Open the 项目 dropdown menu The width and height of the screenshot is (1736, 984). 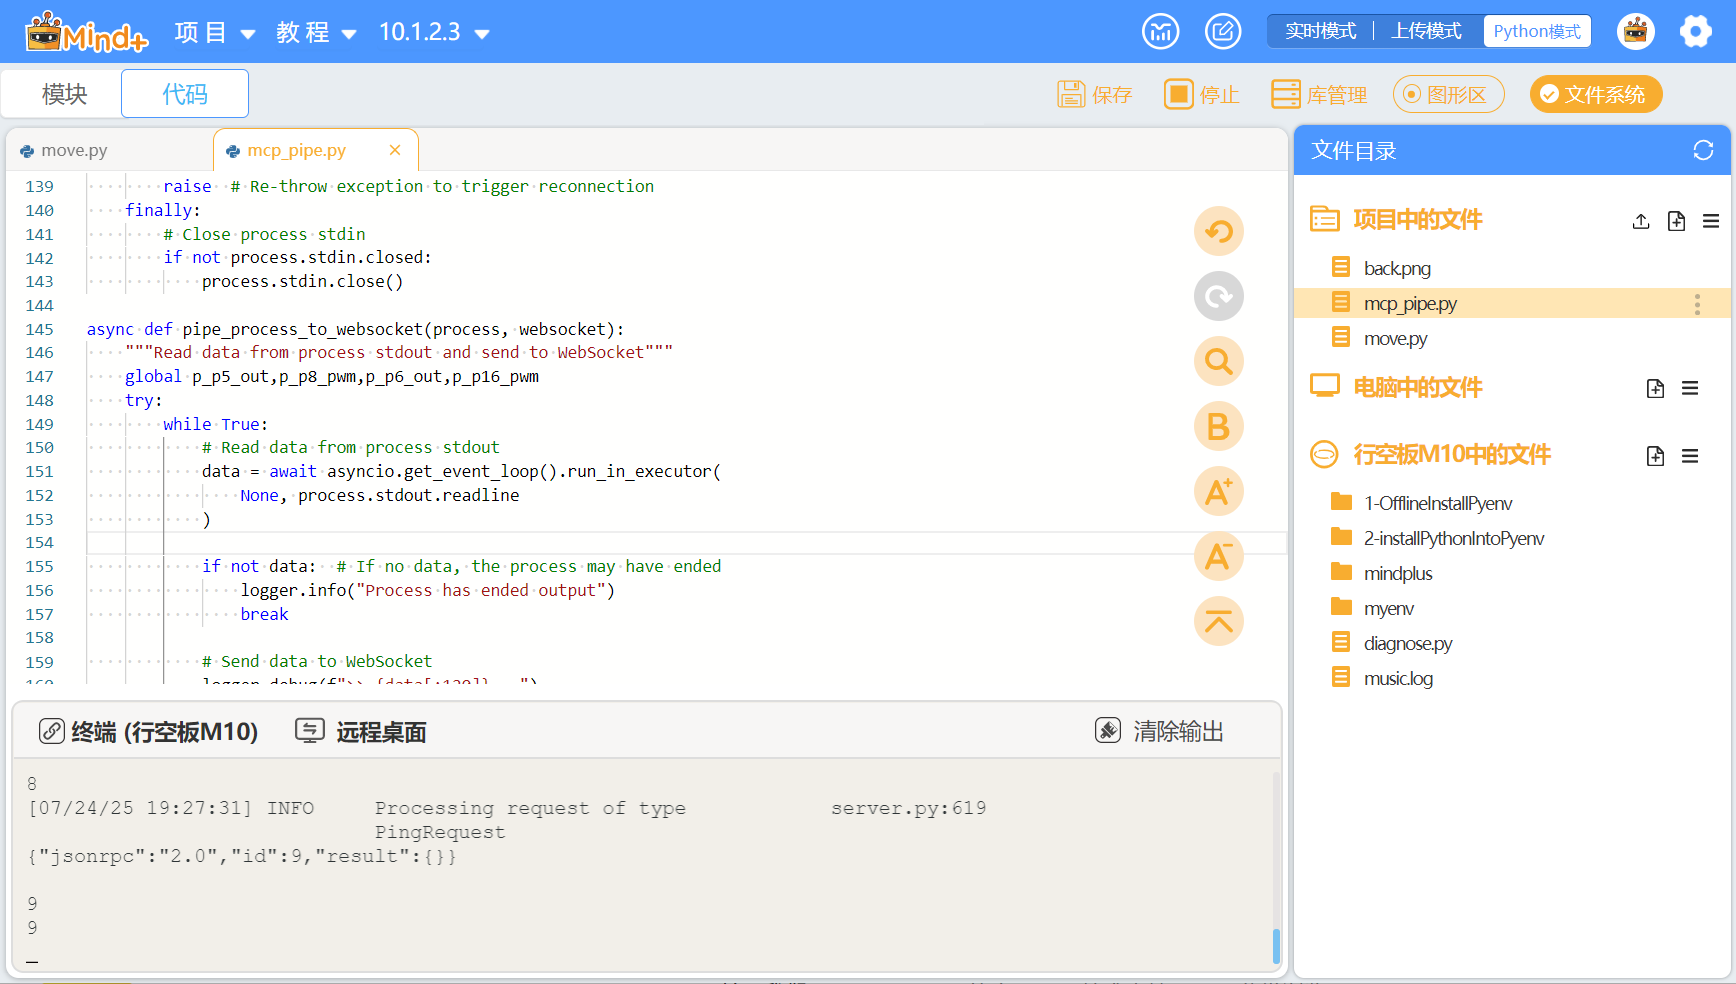click(215, 32)
